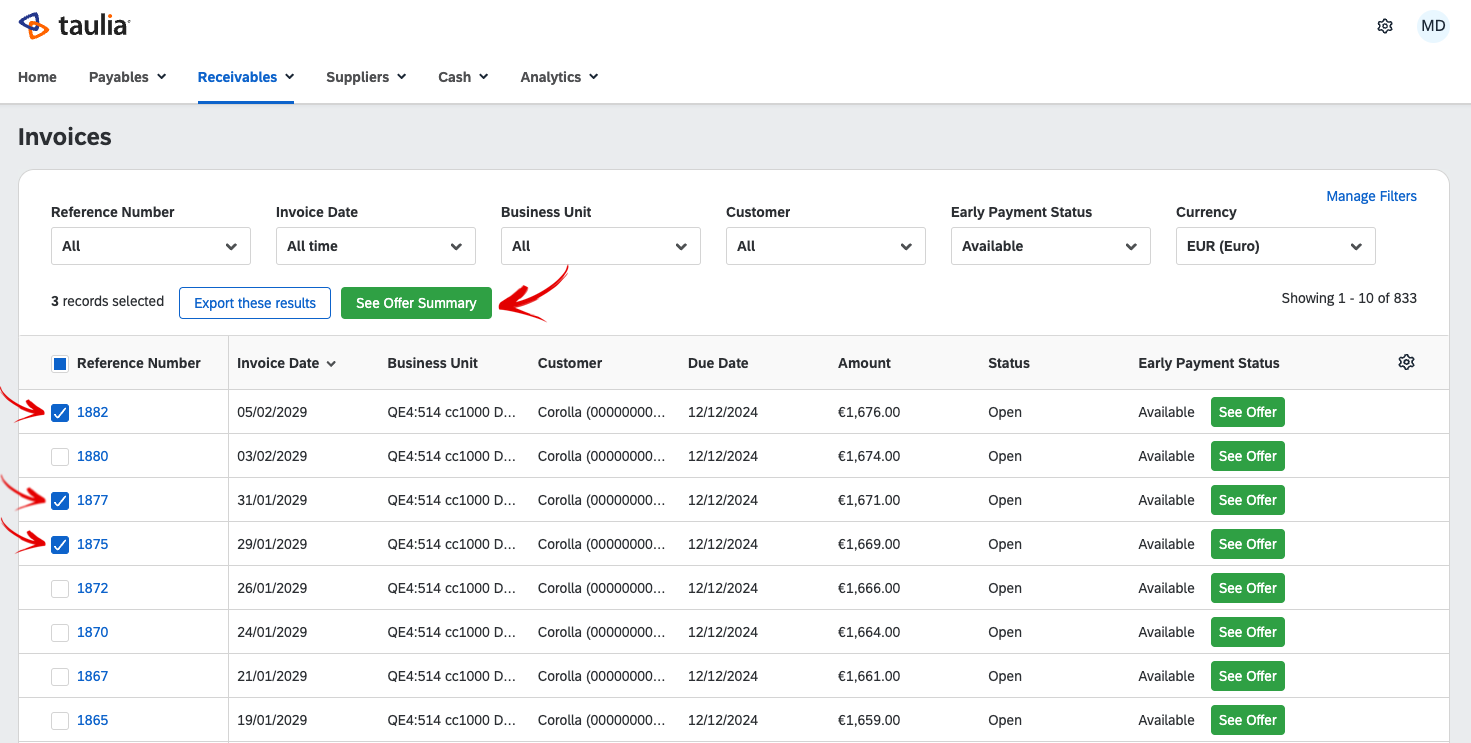Check the checkbox for invoice 1872
This screenshot has width=1471, height=743.
coord(60,589)
